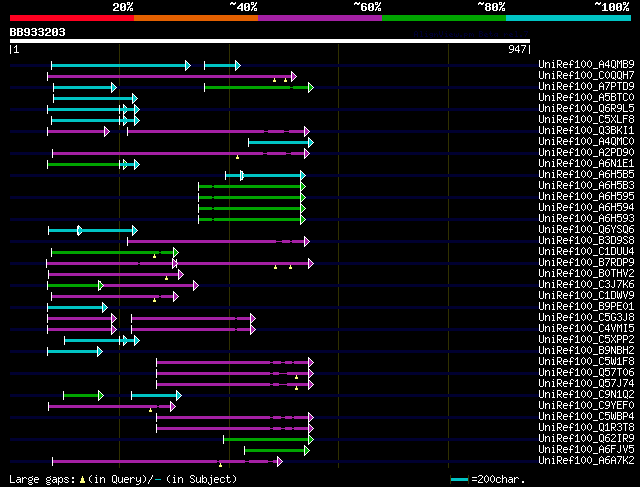Click the UniRef100_C5XLF8 label
The image size is (640, 487).
point(586,119)
